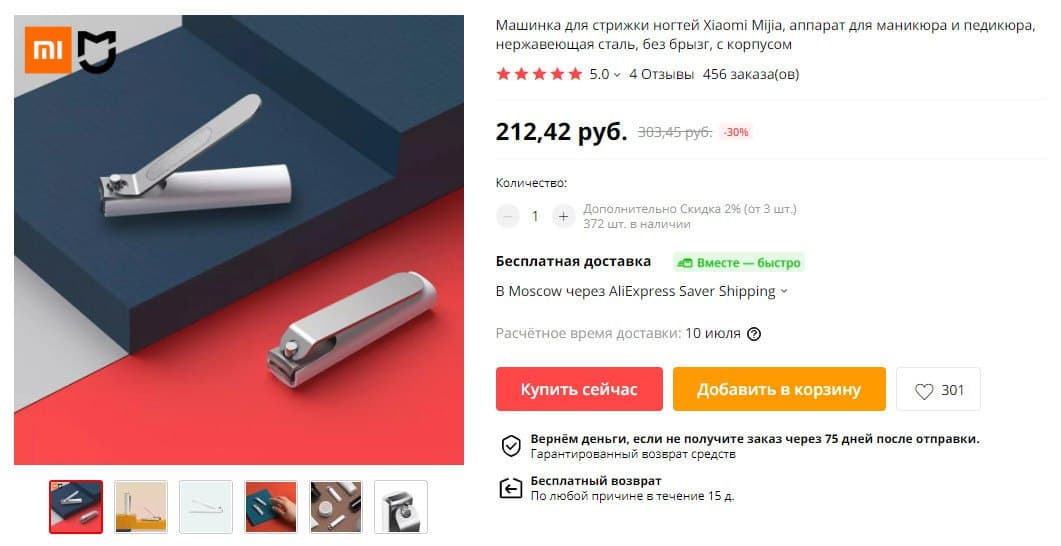1061x546 pixels.
Task: Select first thumbnail with blue-red background
Action: pos(76,507)
